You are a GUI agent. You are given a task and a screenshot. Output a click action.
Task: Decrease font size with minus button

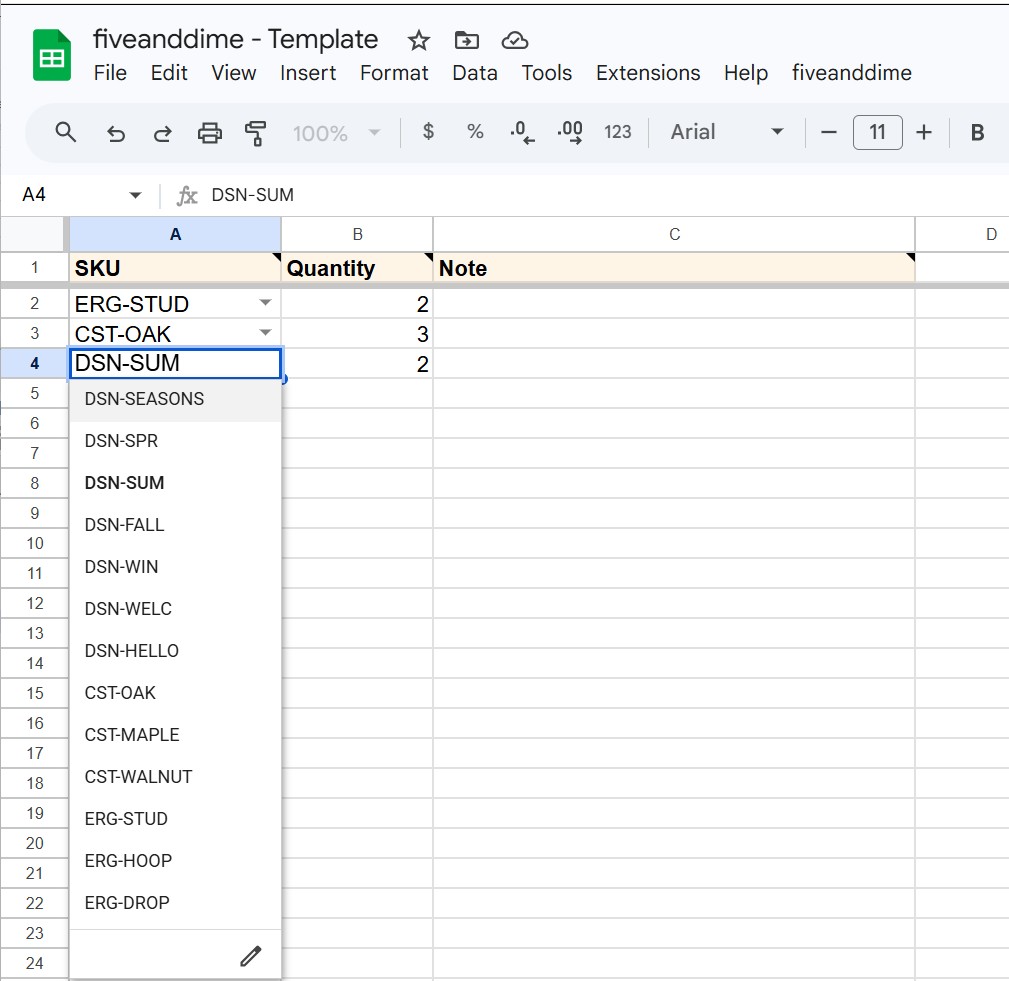(x=829, y=133)
